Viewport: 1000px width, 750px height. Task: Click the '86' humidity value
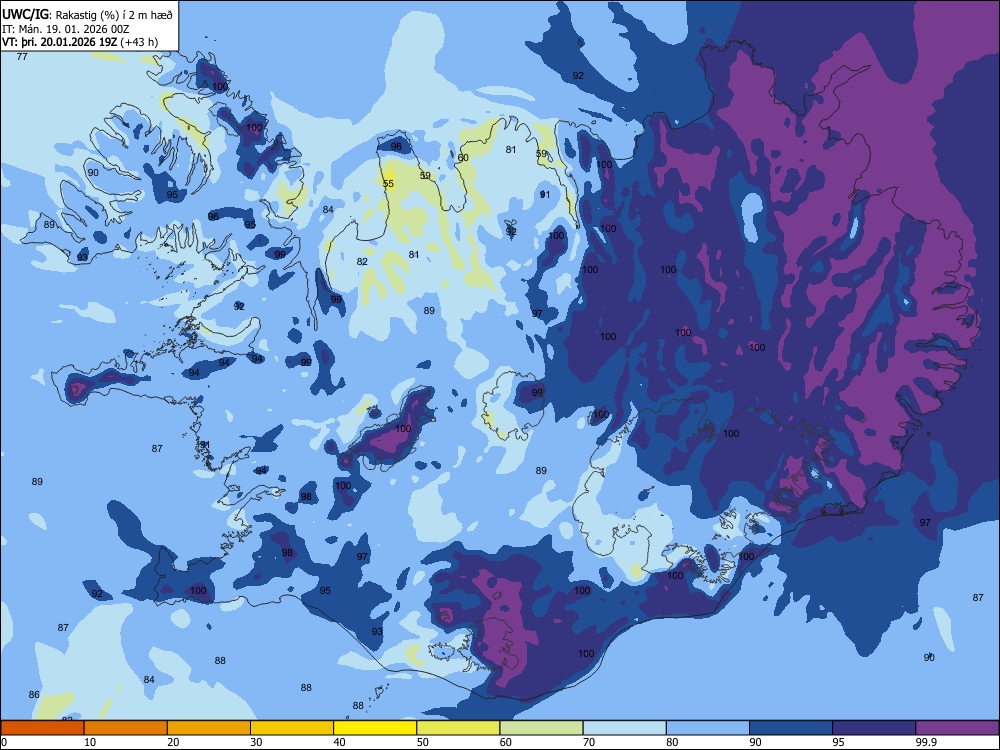pos(34,695)
